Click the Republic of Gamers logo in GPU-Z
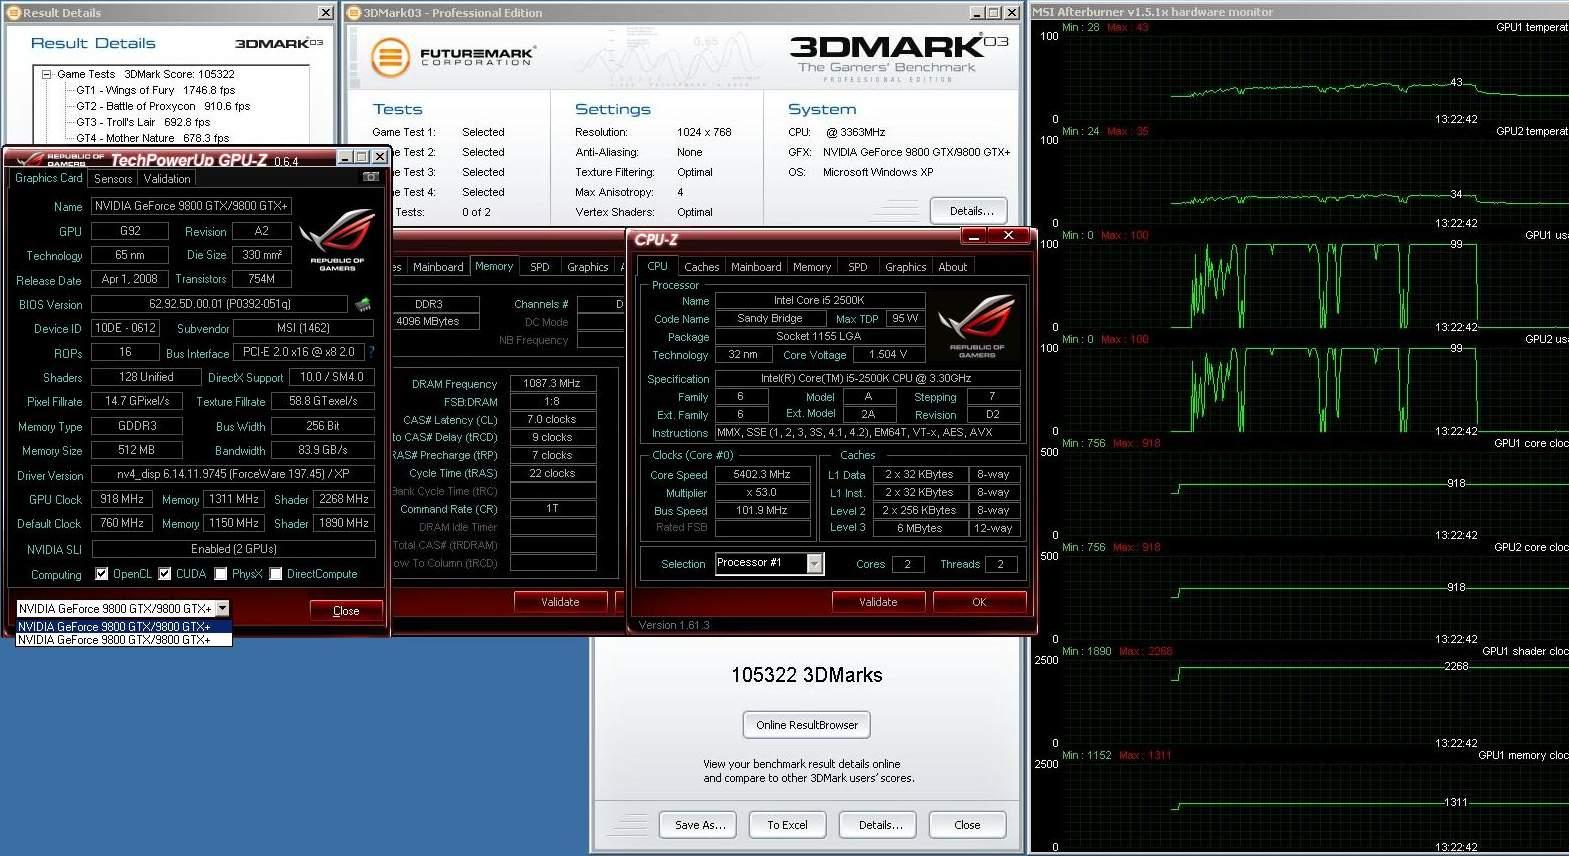Viewport: 1569px width, 856px height. [337, 240]
